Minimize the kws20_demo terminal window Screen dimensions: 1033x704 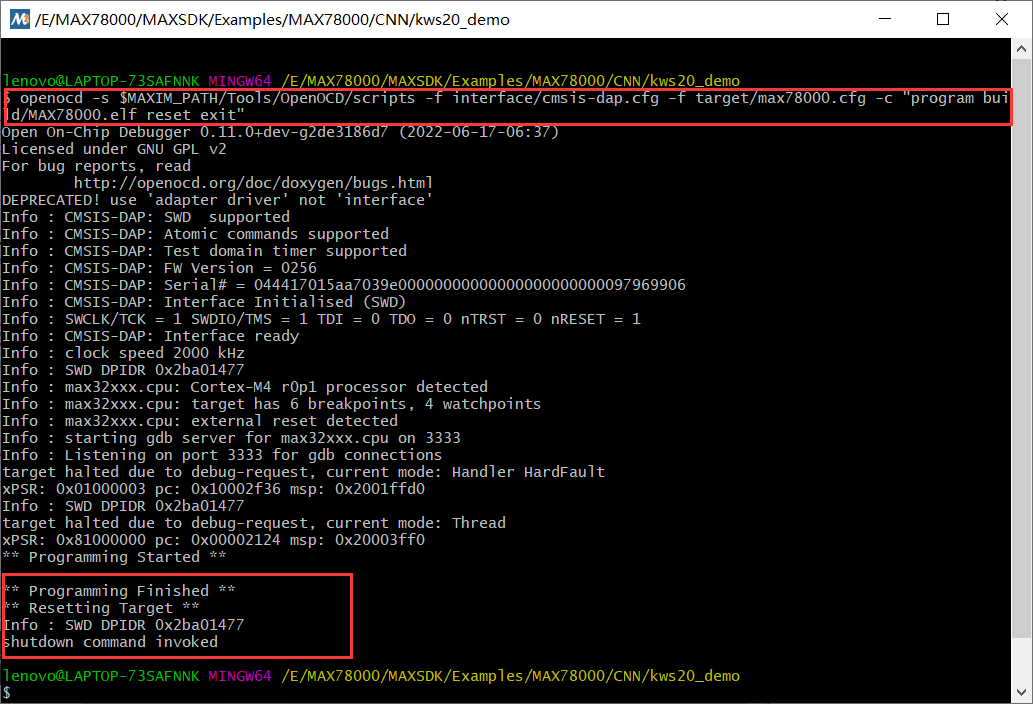(885, 19)
